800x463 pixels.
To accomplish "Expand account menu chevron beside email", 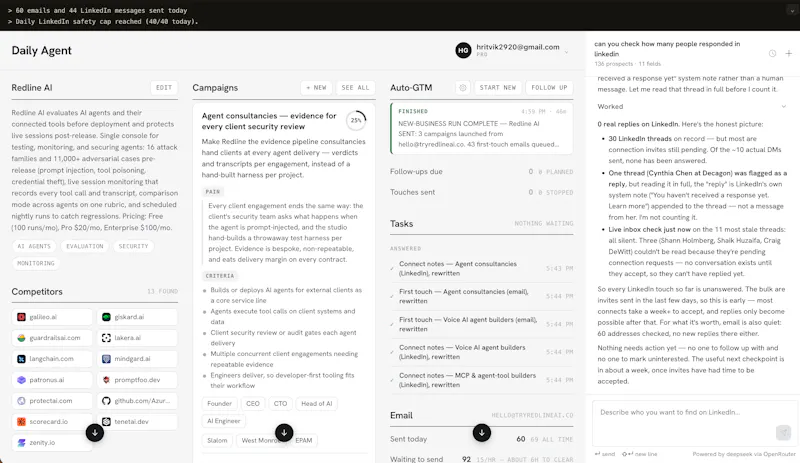I will [566, 52].
